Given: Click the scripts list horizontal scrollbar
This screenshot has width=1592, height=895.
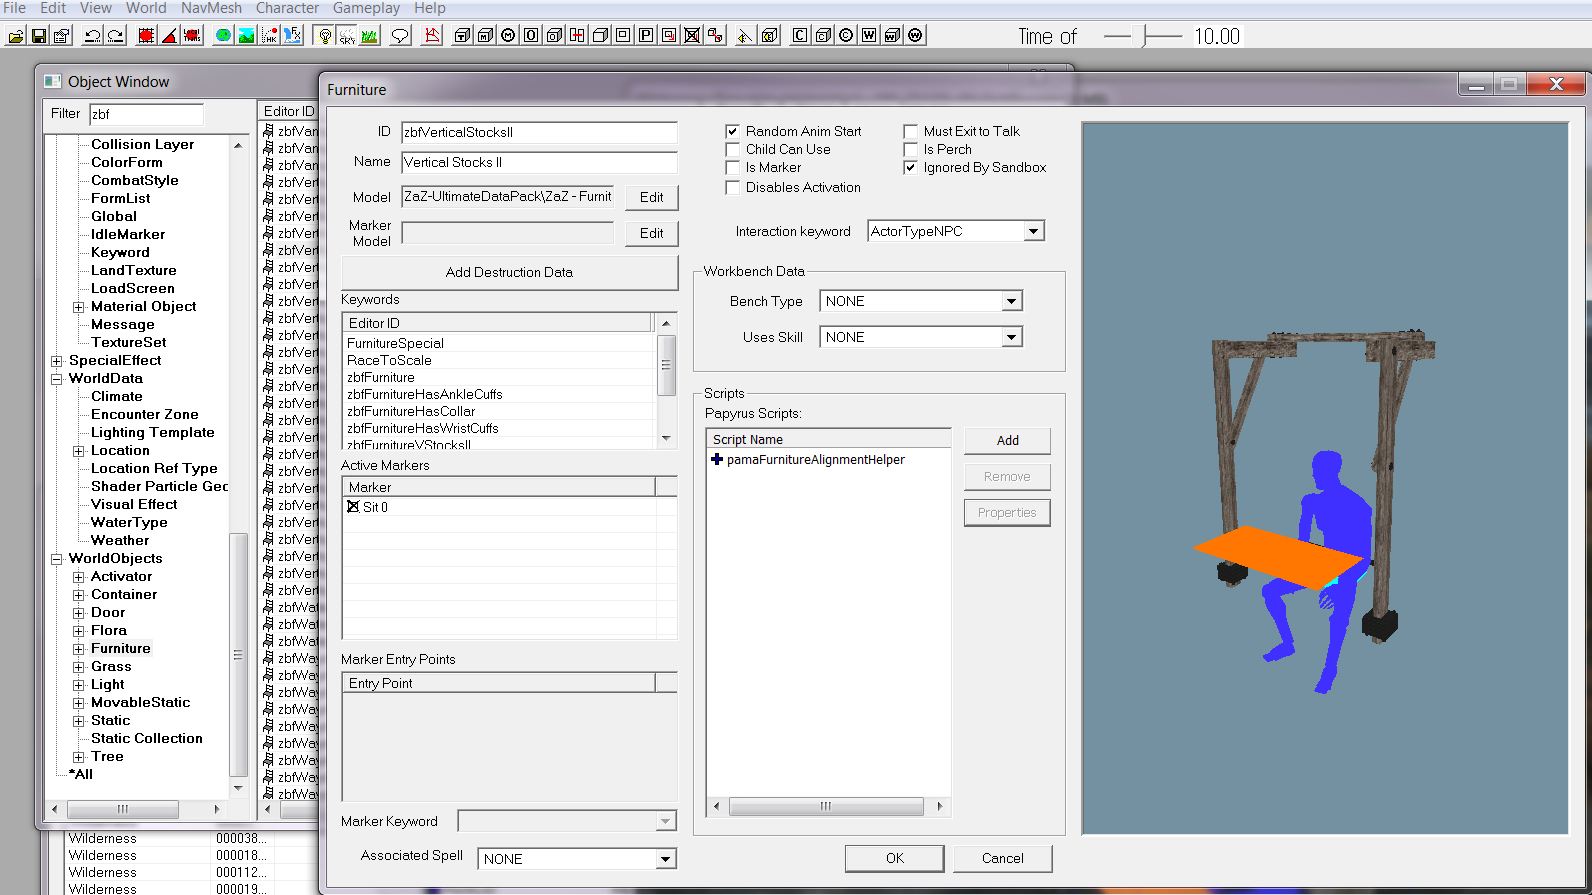Looking at the screenshot, I should pos(826,806).
